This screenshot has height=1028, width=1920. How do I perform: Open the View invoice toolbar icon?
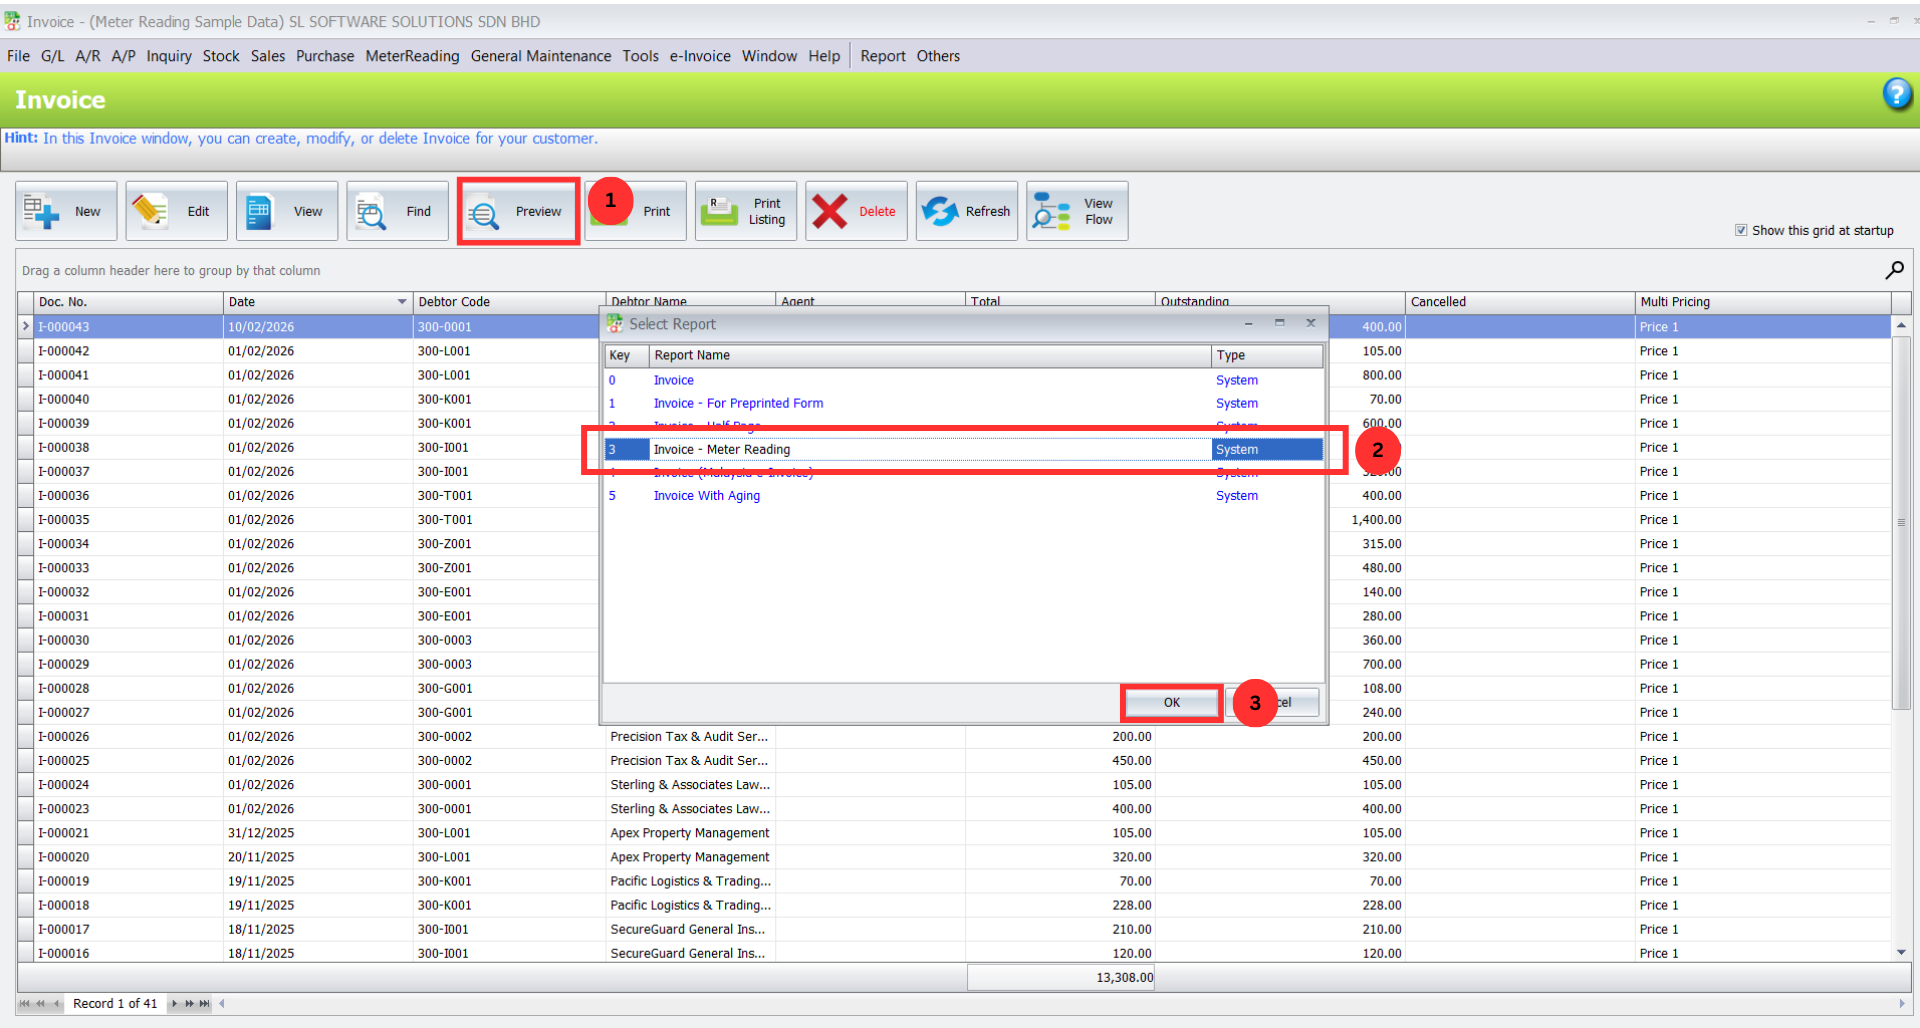[260, 211]
